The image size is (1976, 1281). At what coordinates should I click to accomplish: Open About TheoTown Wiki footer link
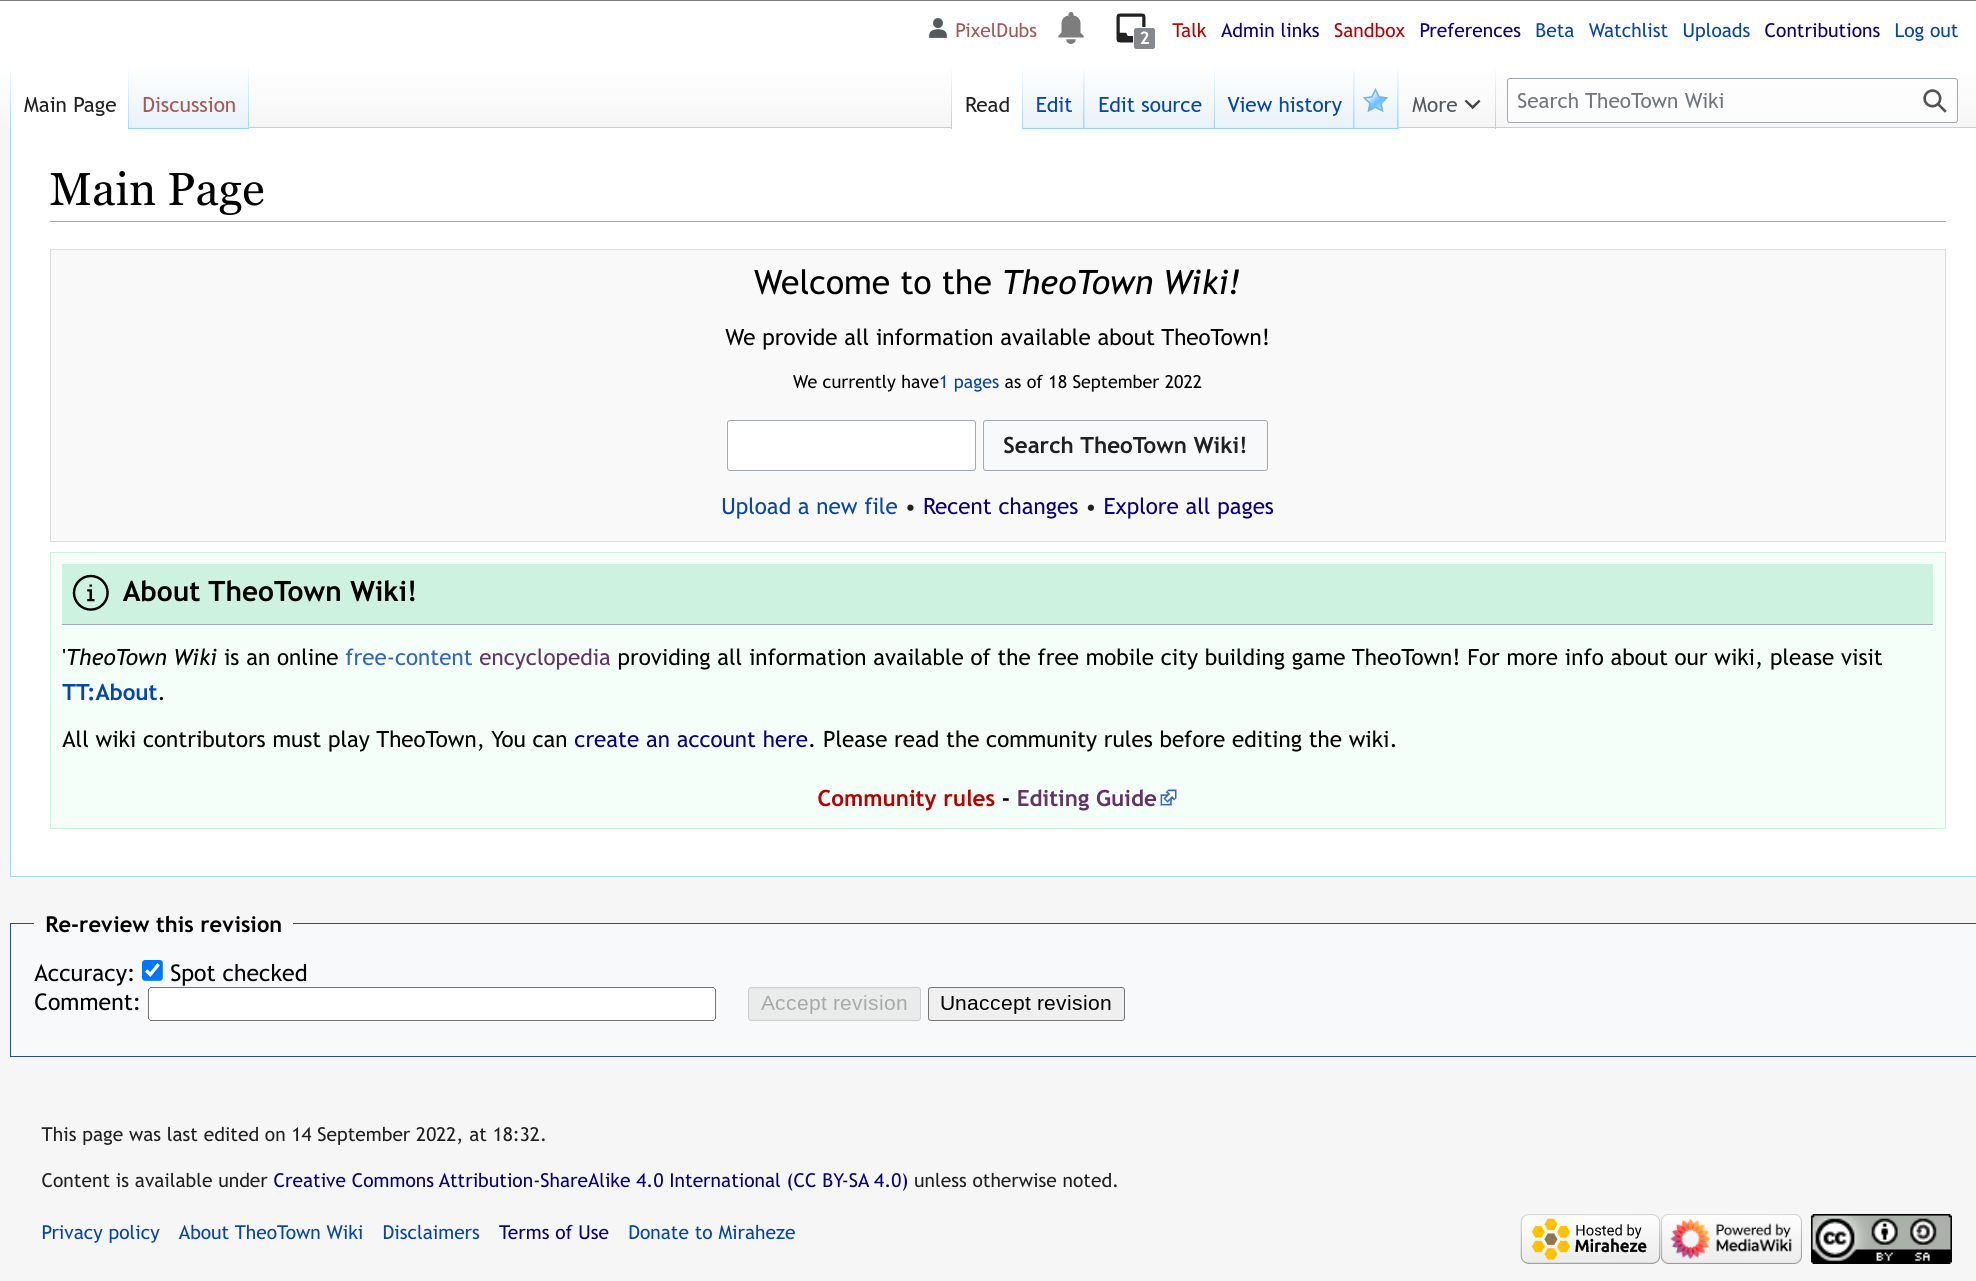(x=271, y=1233)
